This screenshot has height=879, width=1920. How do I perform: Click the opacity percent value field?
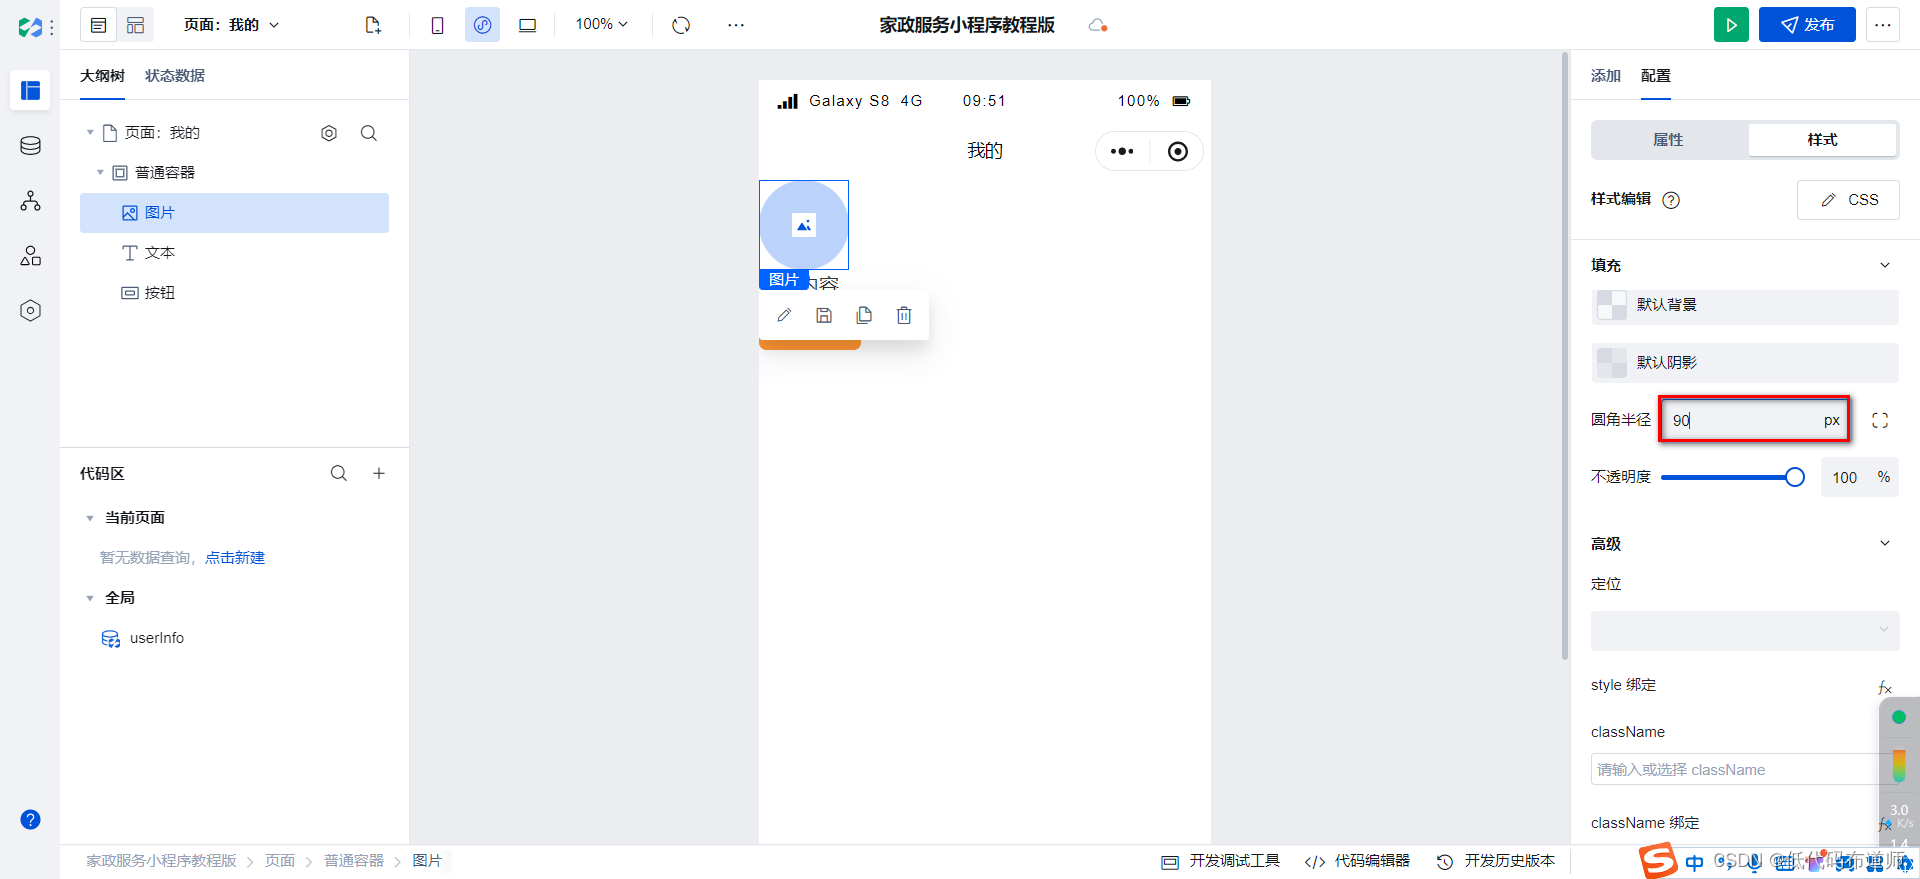coord(1845,478)
